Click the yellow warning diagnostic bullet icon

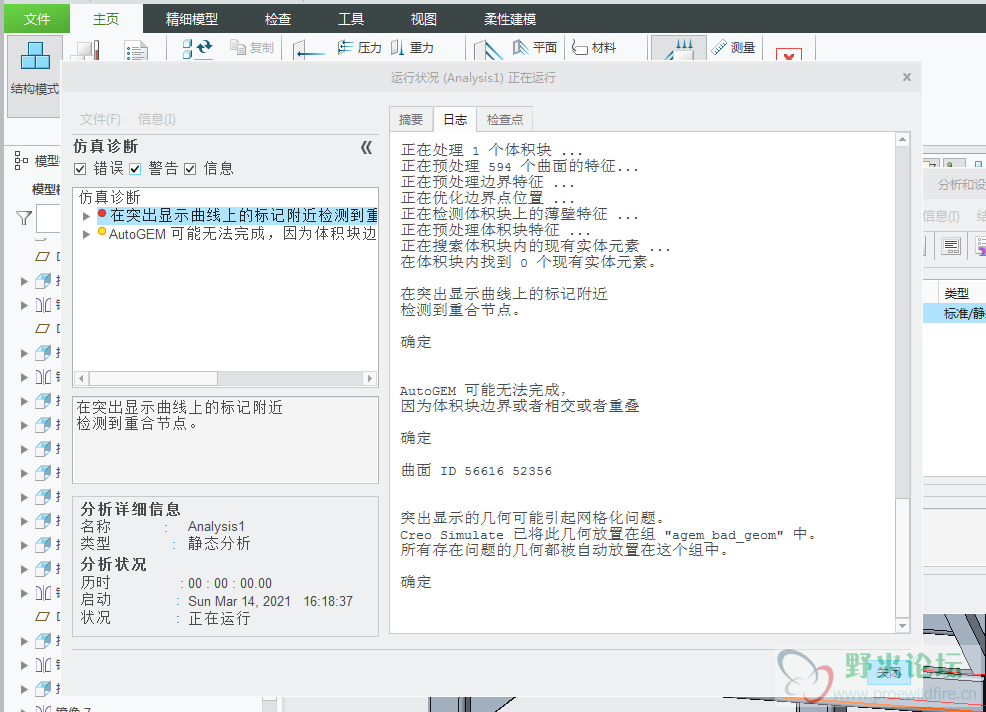tap(102, 232)
